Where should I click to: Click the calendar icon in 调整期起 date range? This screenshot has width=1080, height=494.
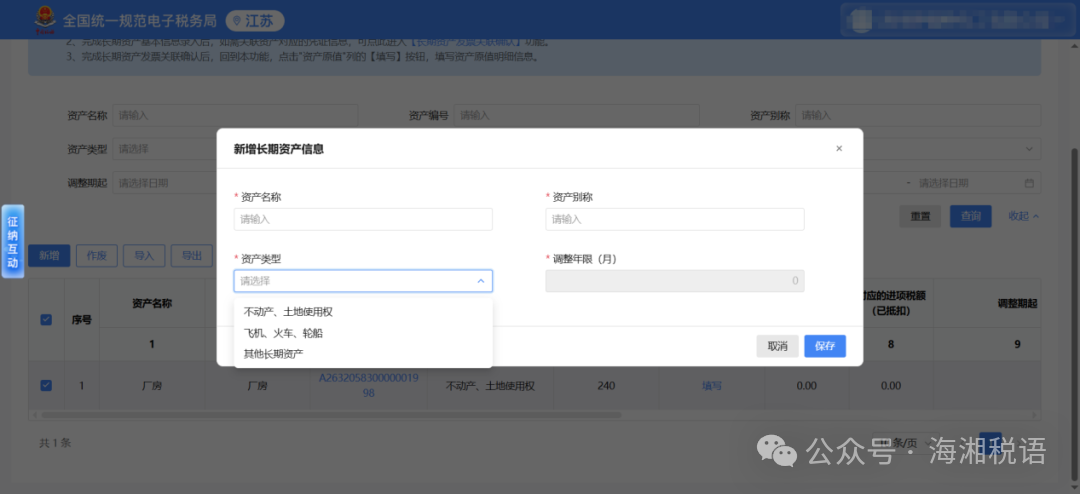[x=1029, y=183]
